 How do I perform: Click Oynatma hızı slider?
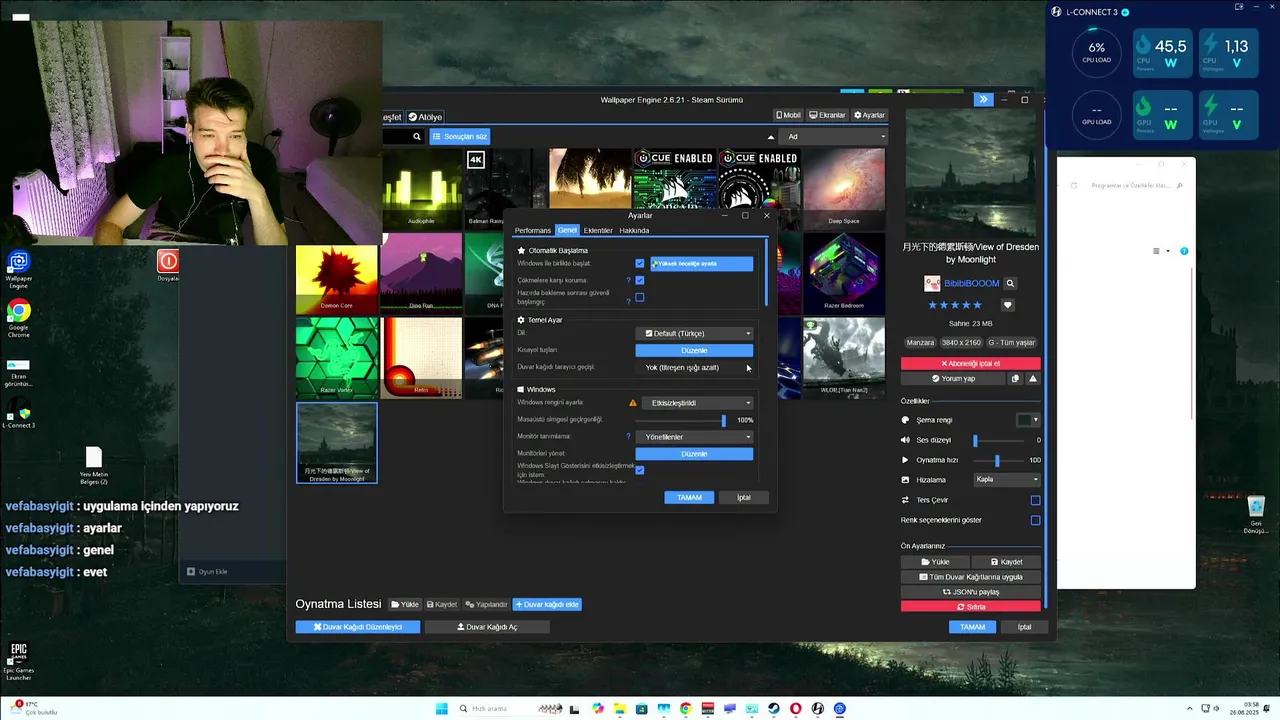[998, 460]
